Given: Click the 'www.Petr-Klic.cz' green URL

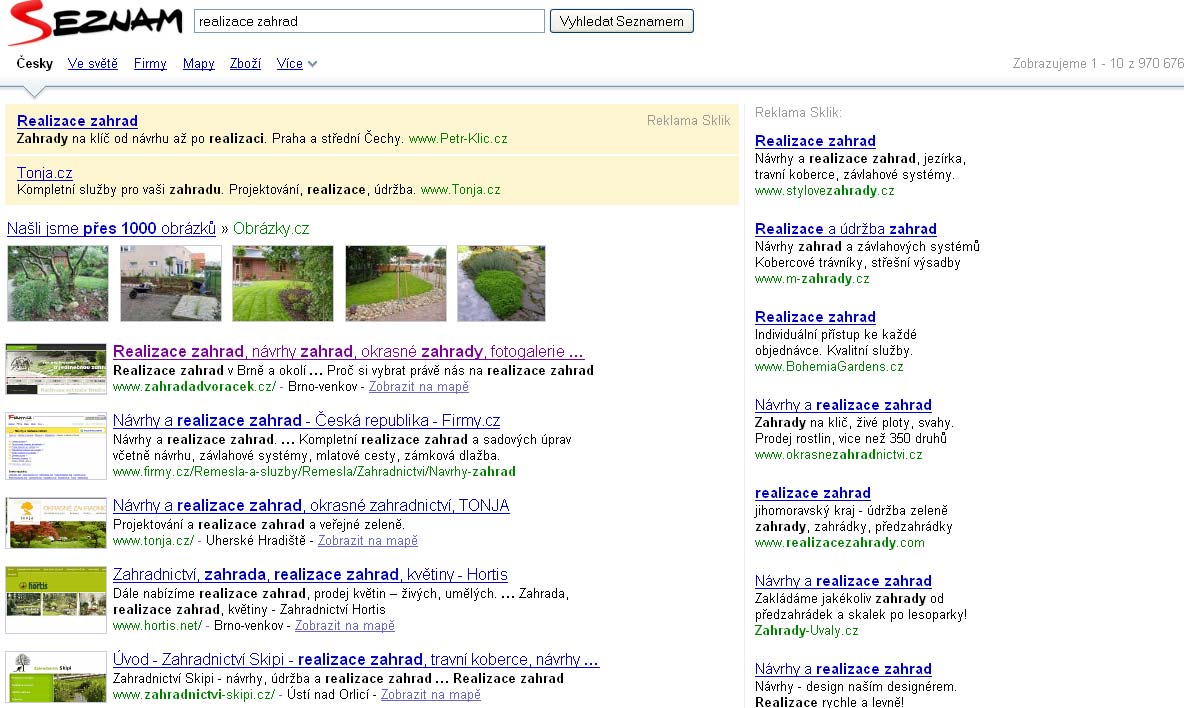Looking at the screenshot, I should (458, 139).
